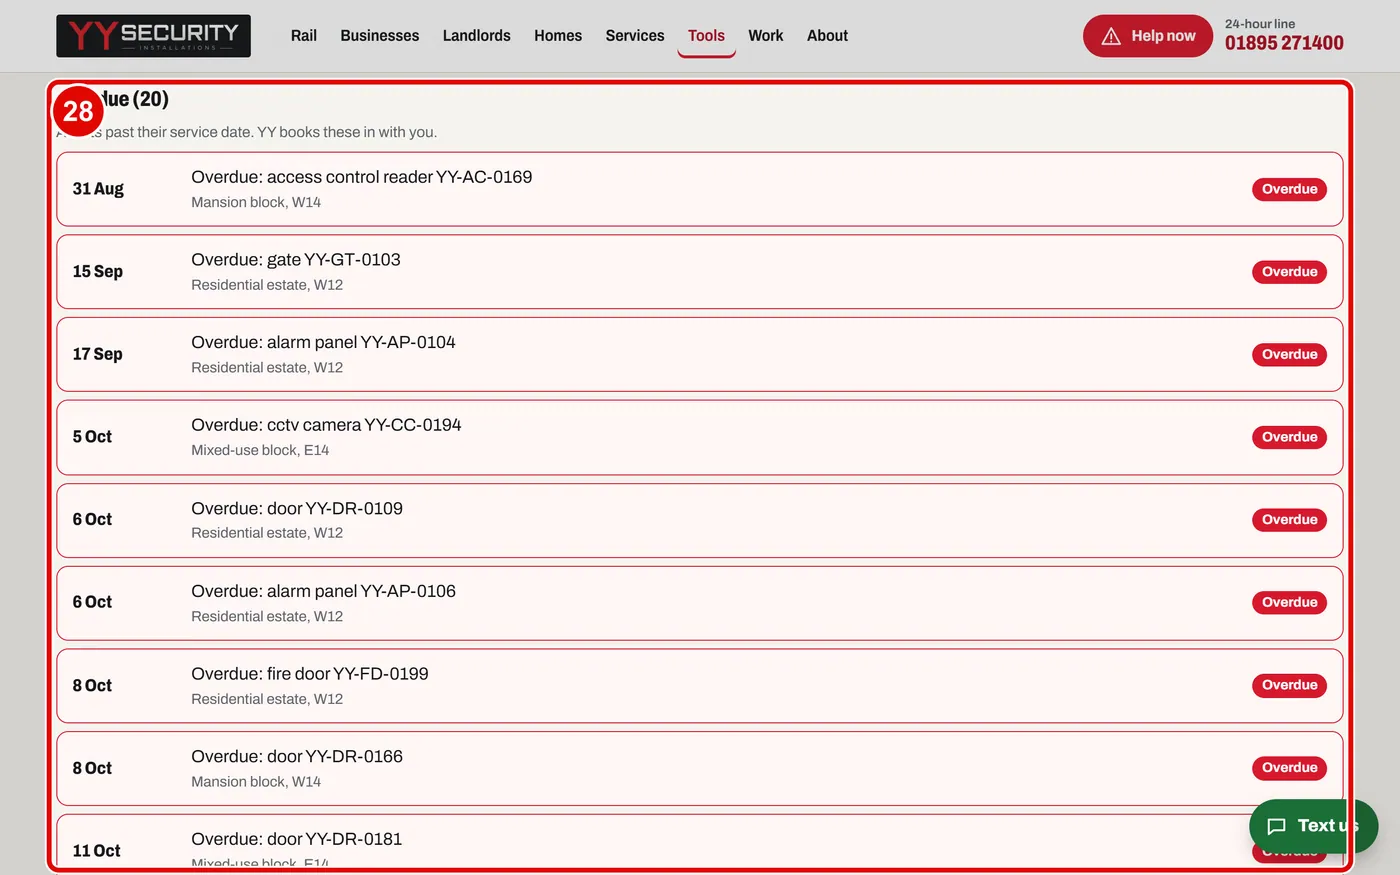Click the '15 Sep' date
Viewport: 1400px width, 875px height.
[98, 272]
